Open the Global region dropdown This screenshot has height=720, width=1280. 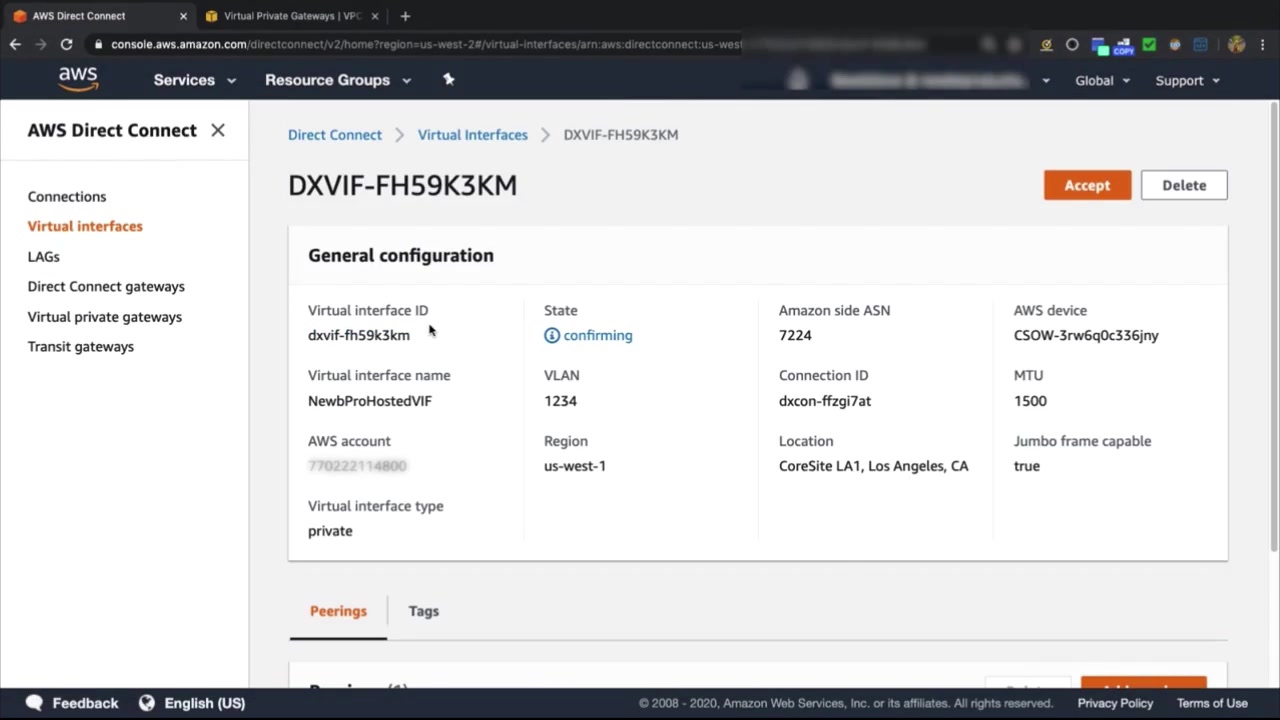click(x=1102, y=80)
